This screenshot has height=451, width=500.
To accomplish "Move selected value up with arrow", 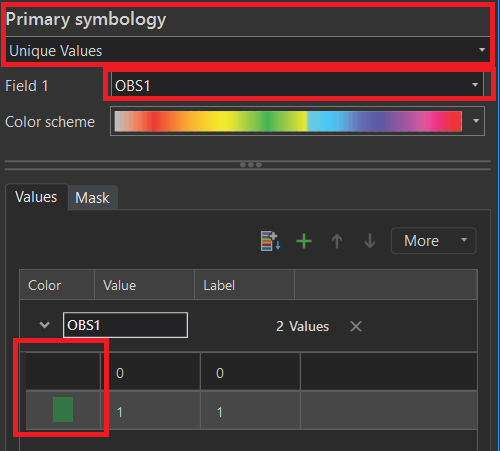I will [337, 241].
